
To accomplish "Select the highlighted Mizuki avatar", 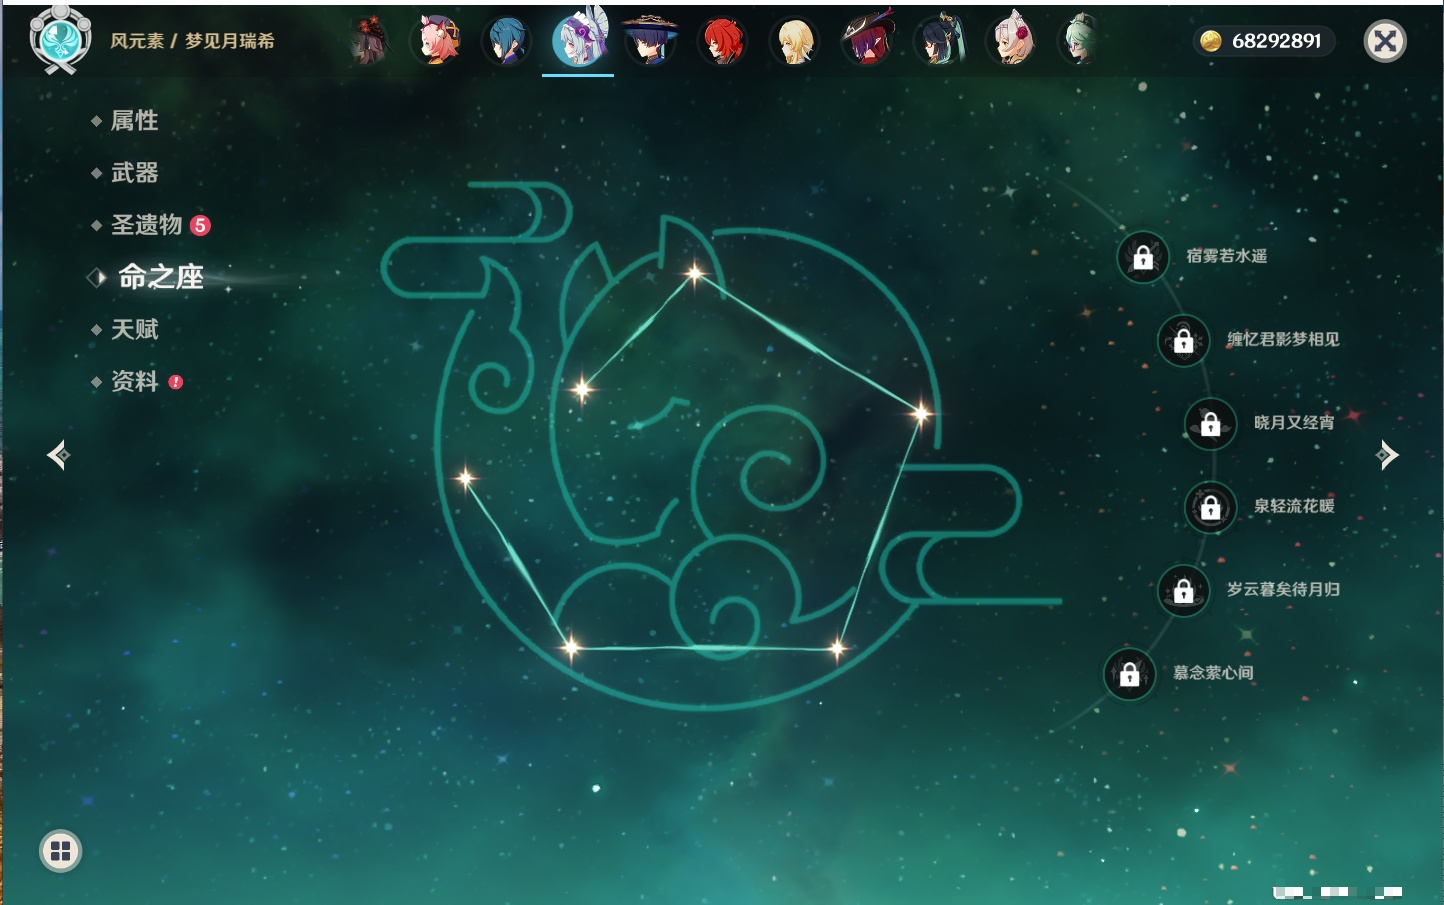I will 579,39.
